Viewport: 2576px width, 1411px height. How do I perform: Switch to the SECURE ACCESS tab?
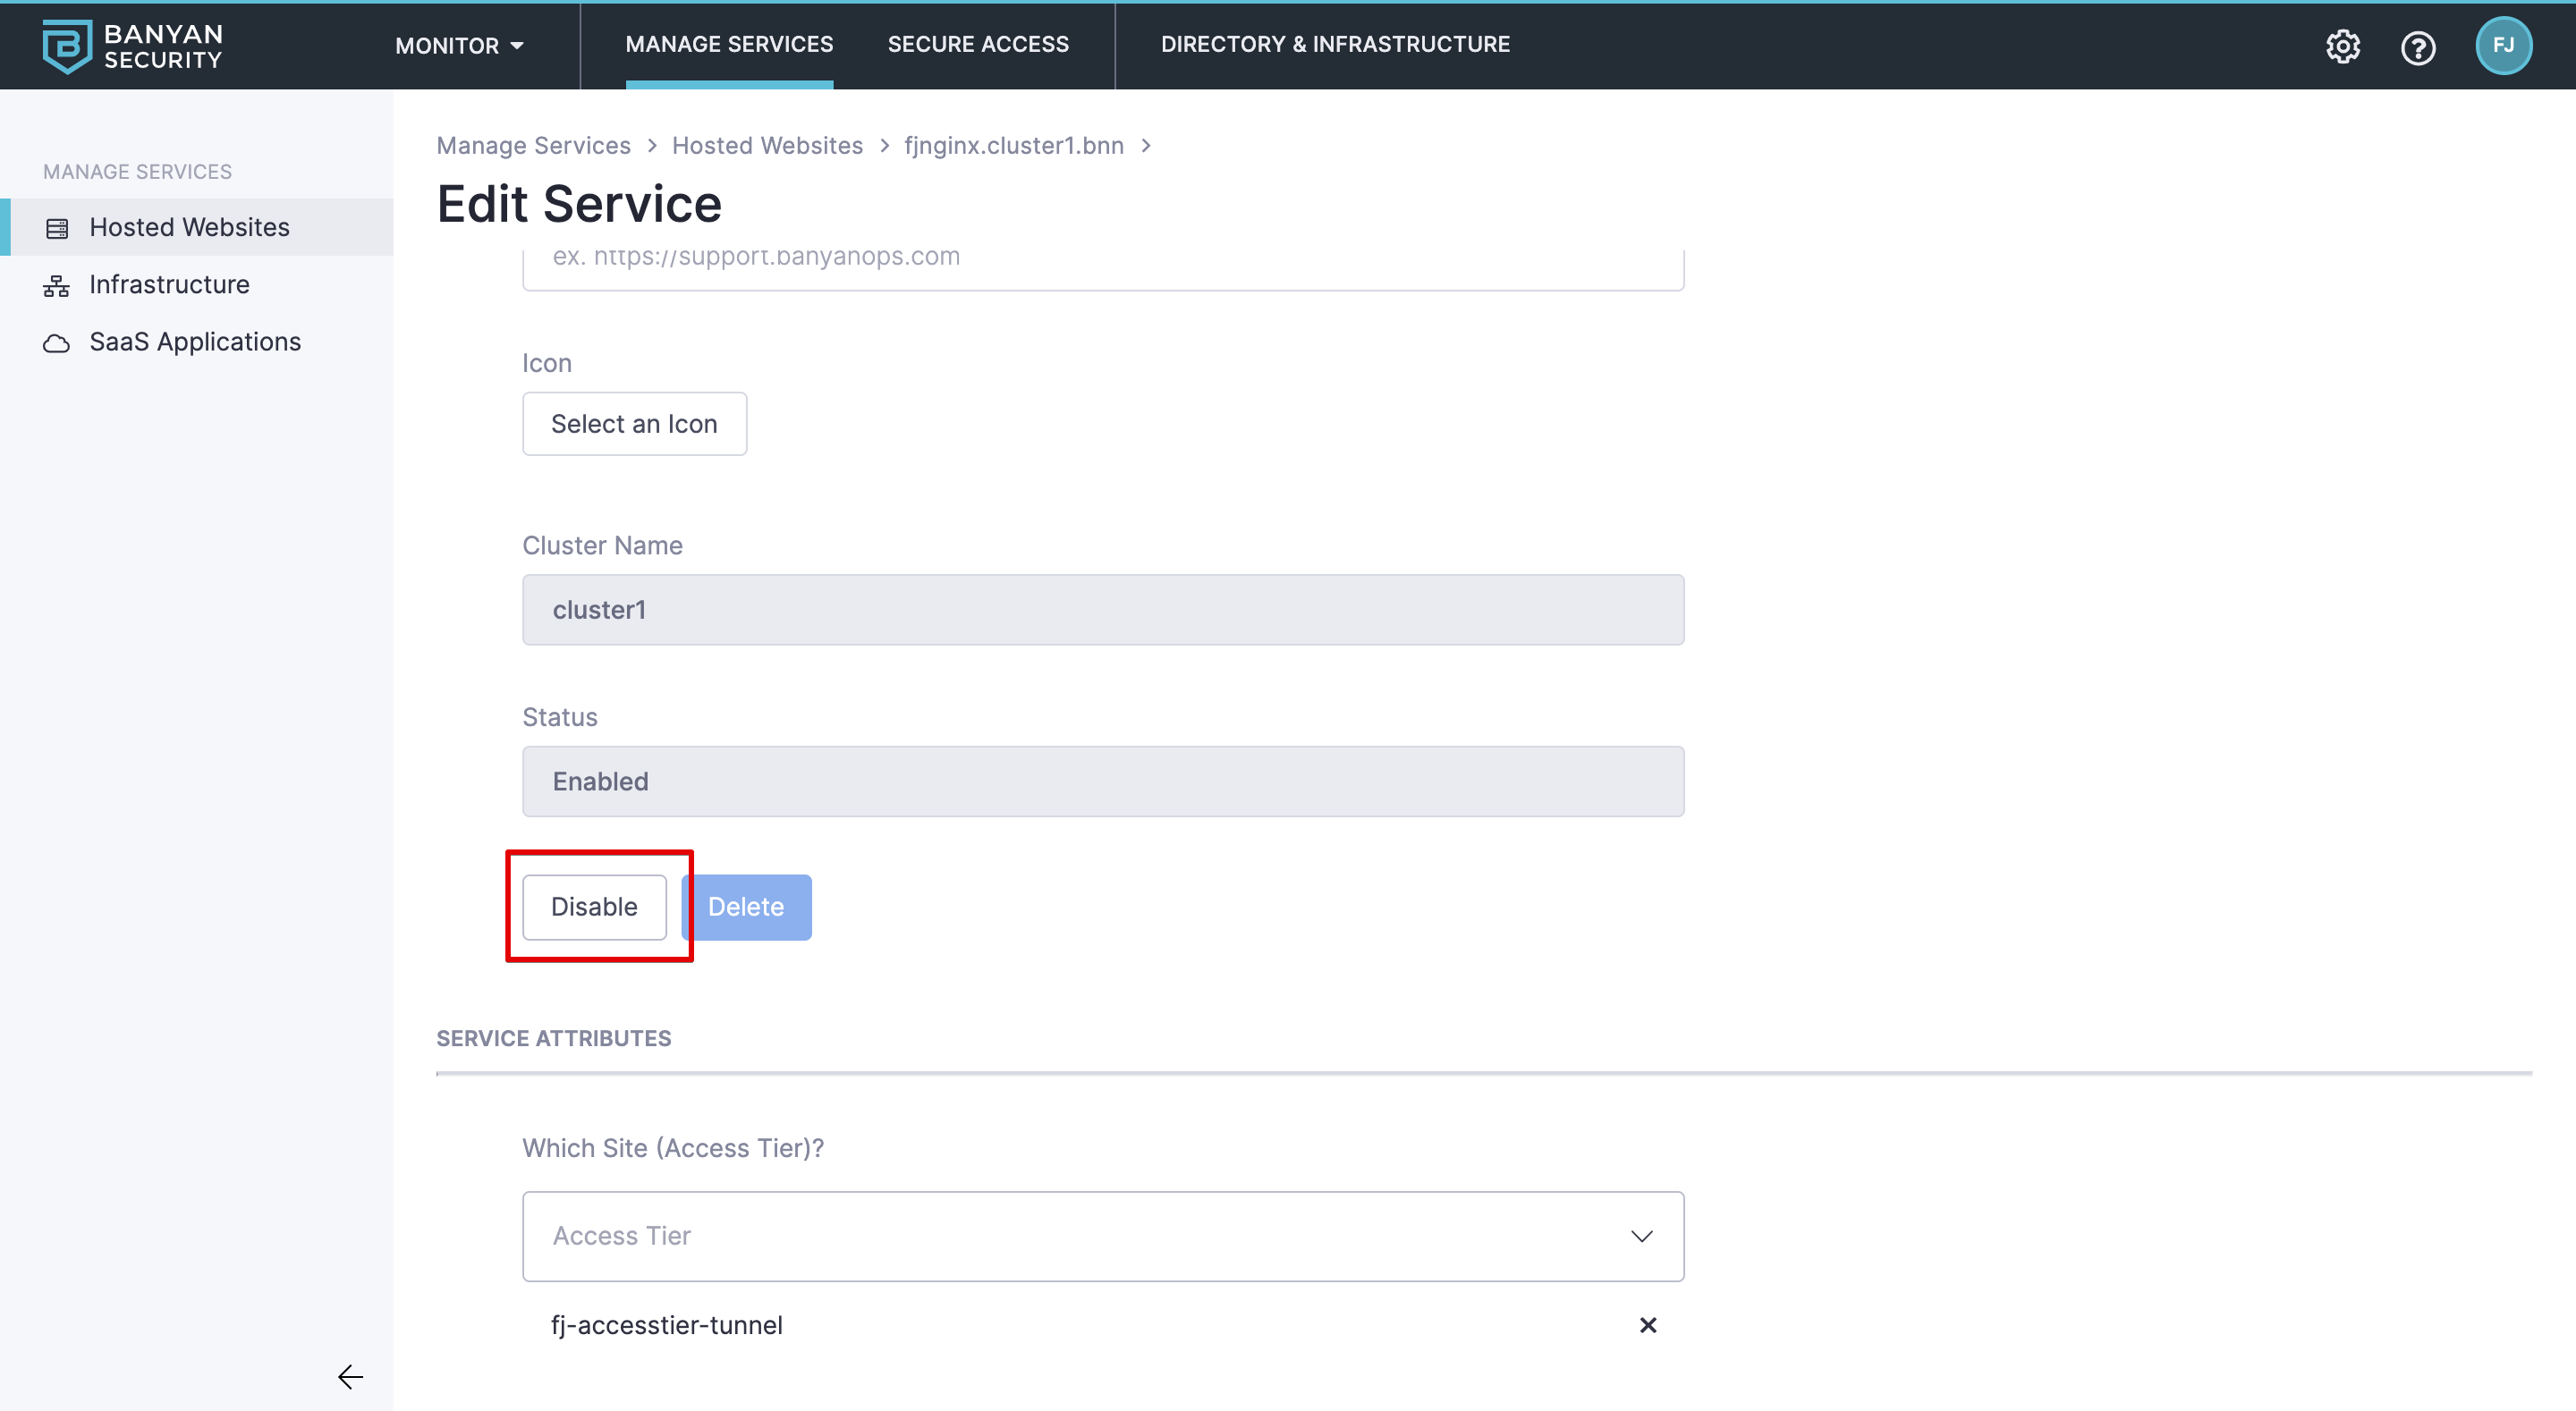pyautogui.click(x=978, y=44)
